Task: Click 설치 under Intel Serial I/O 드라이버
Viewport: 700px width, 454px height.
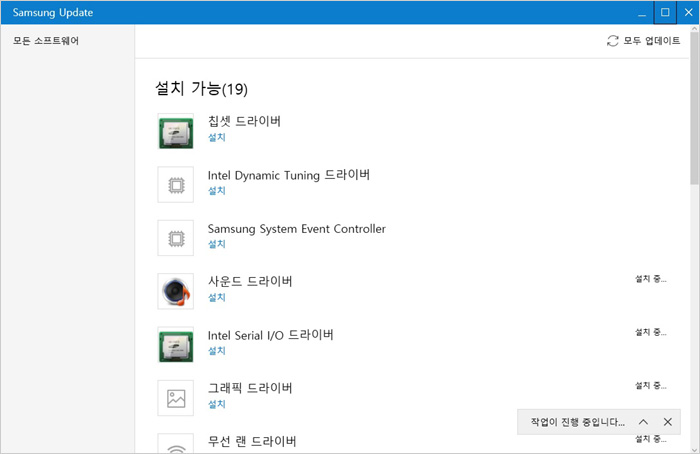Action: pos(217,351)
